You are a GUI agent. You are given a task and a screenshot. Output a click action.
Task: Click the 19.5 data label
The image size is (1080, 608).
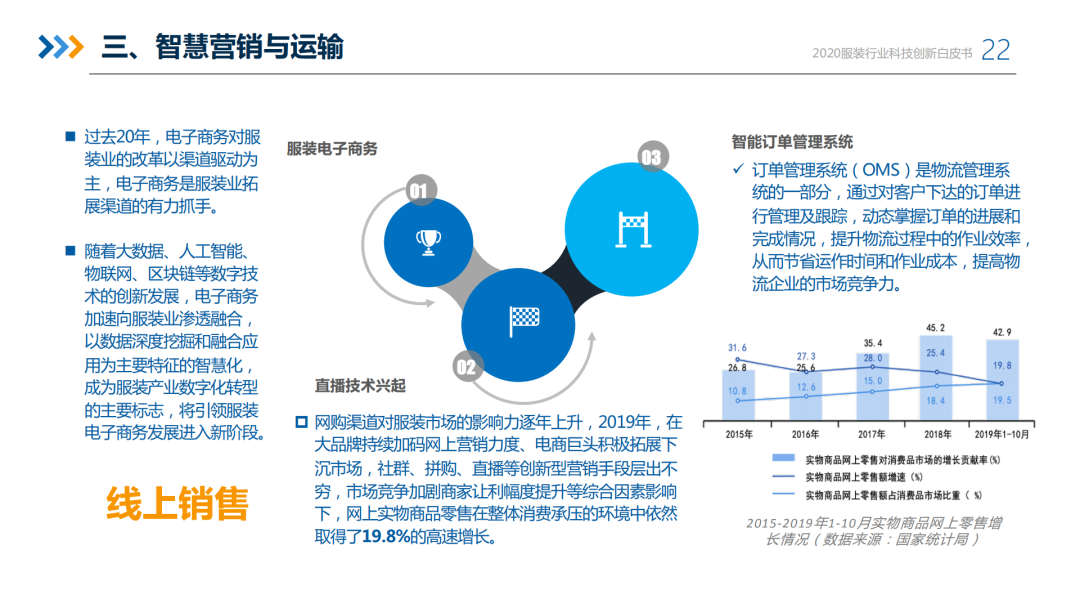(x=1002, y=400)
